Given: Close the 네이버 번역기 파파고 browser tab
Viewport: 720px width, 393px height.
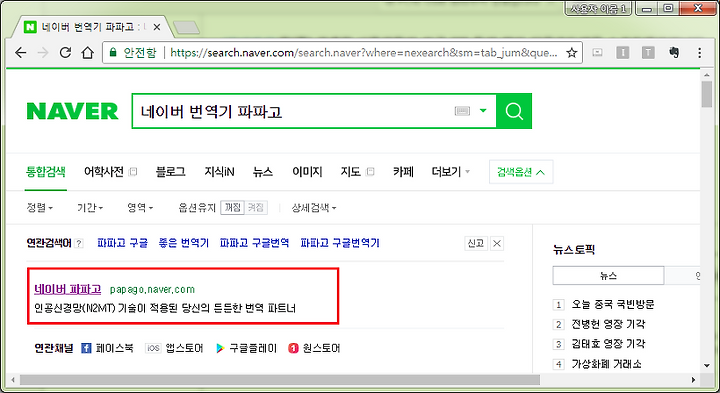Looking at the screenshot, I should tap(157, 27).
